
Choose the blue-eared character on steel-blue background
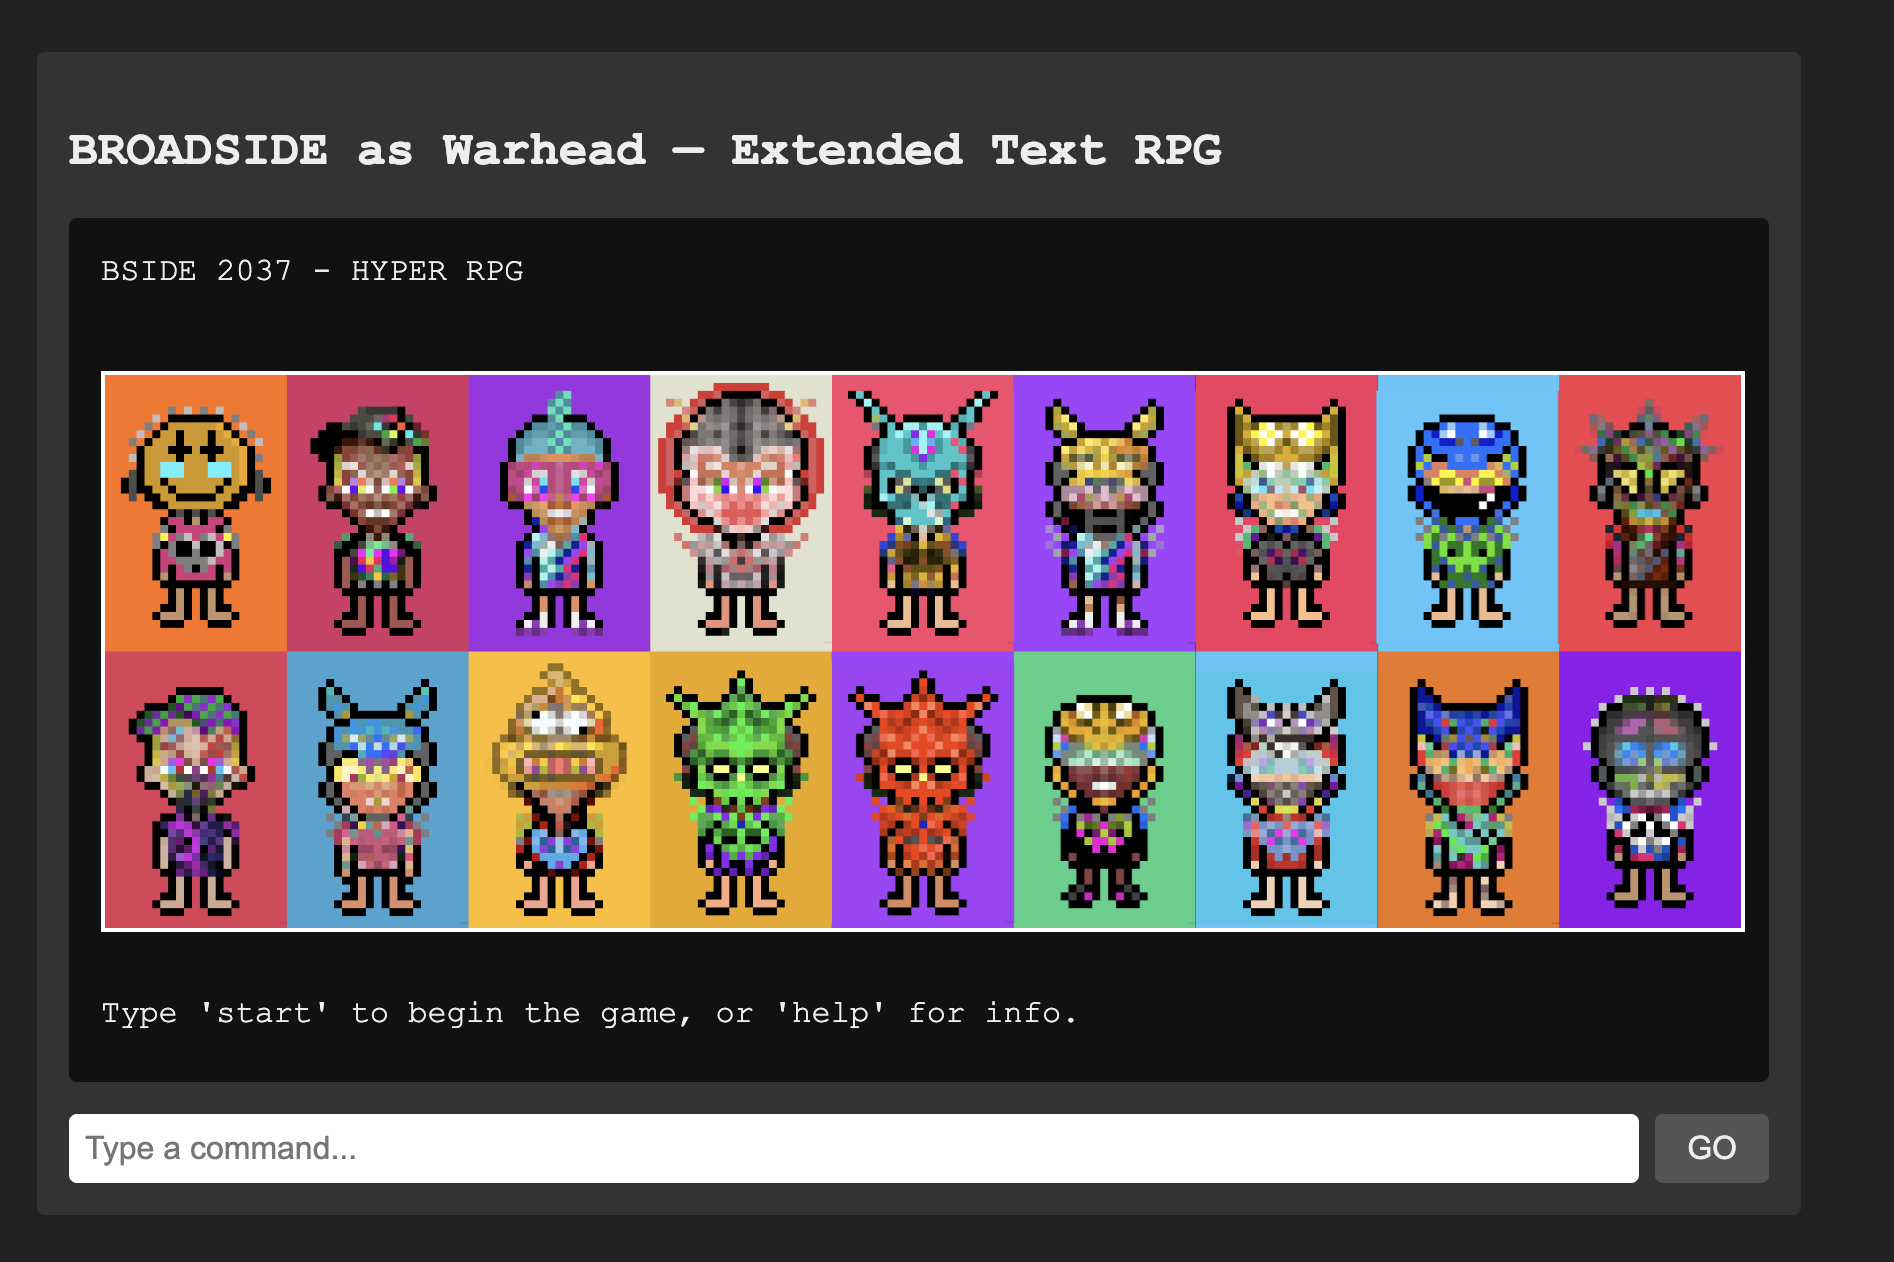tap(378, 790)
